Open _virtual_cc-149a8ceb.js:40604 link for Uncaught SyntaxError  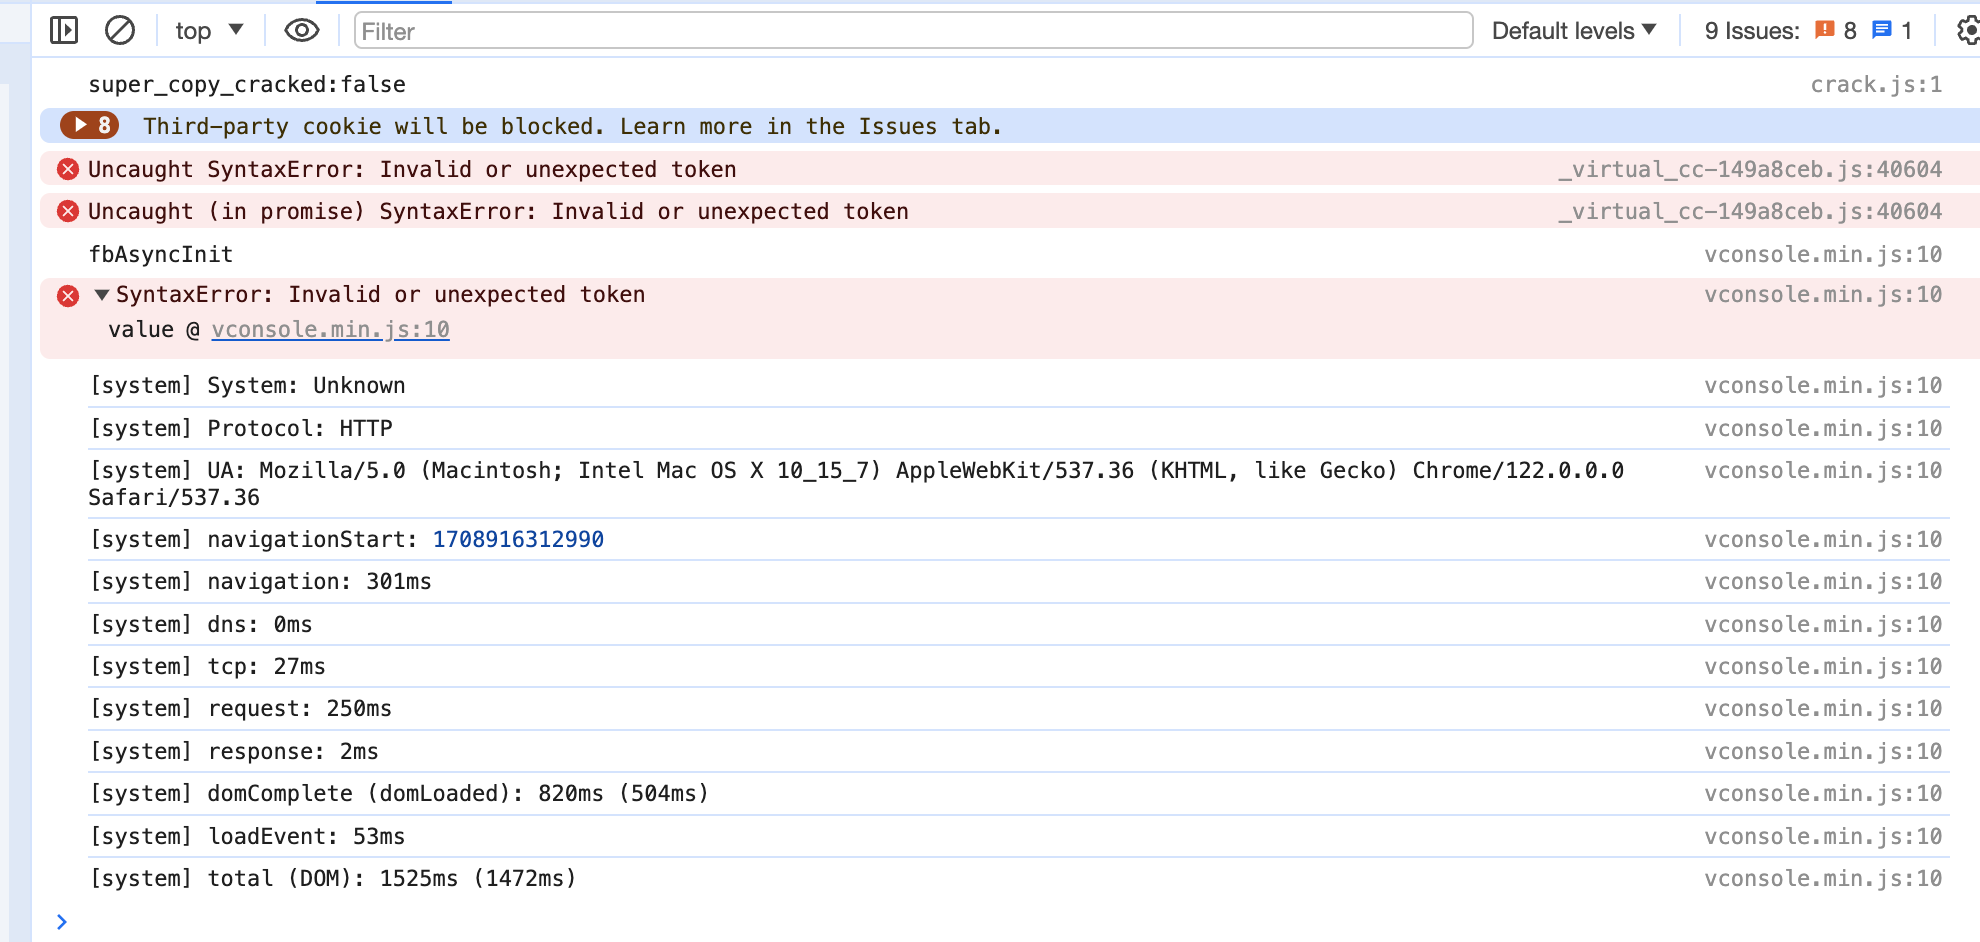pos(1750,170)
